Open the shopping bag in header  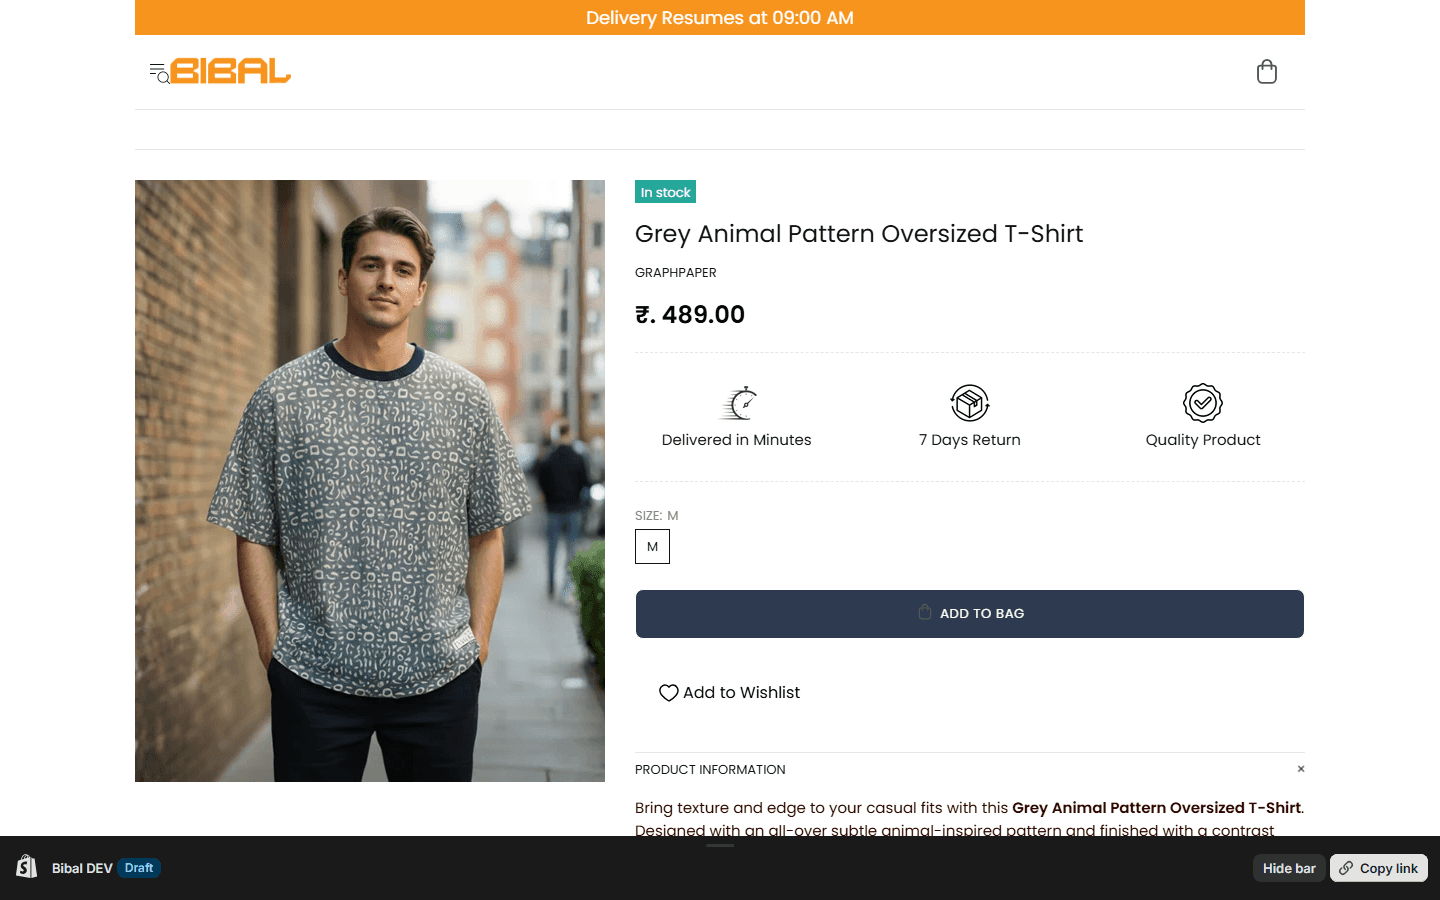(1266, 72)
